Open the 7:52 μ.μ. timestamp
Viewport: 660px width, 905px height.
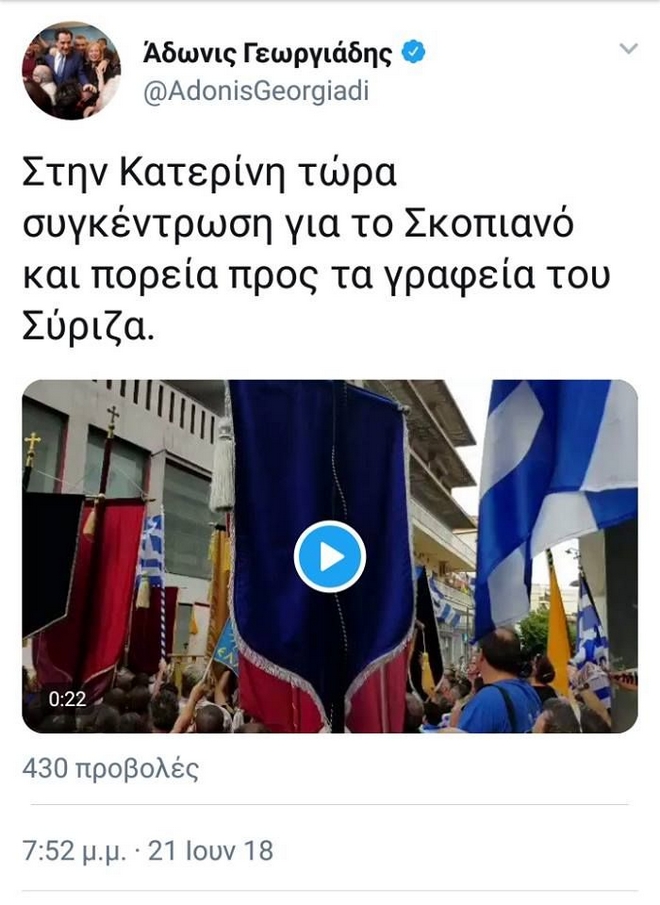74,851
